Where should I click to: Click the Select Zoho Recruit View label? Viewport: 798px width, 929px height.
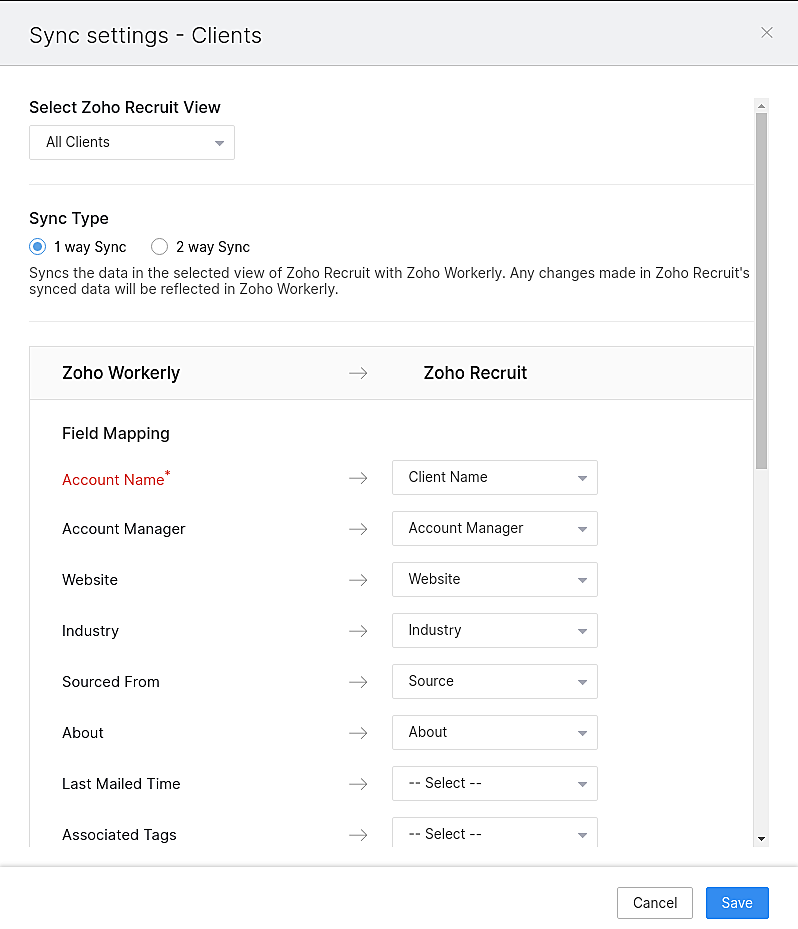pos(124,107)
